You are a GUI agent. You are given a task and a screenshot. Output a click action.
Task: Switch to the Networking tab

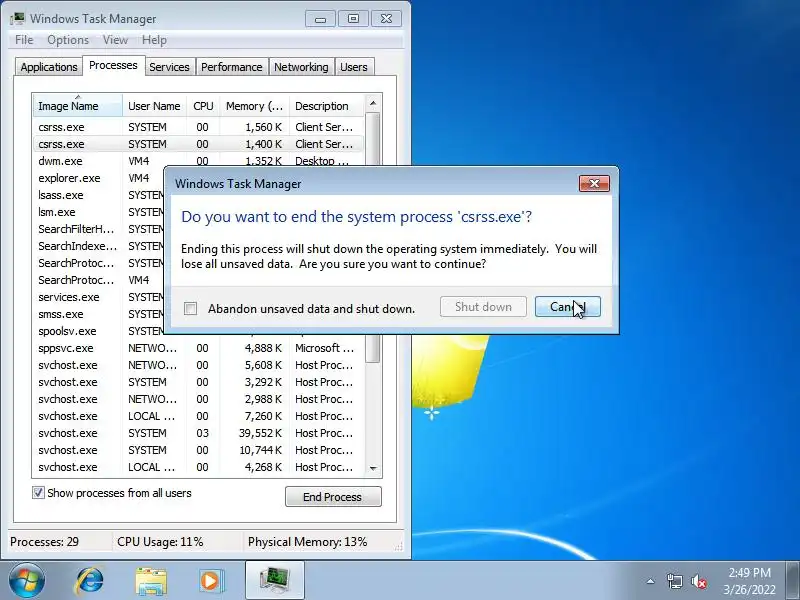(301, 67)
